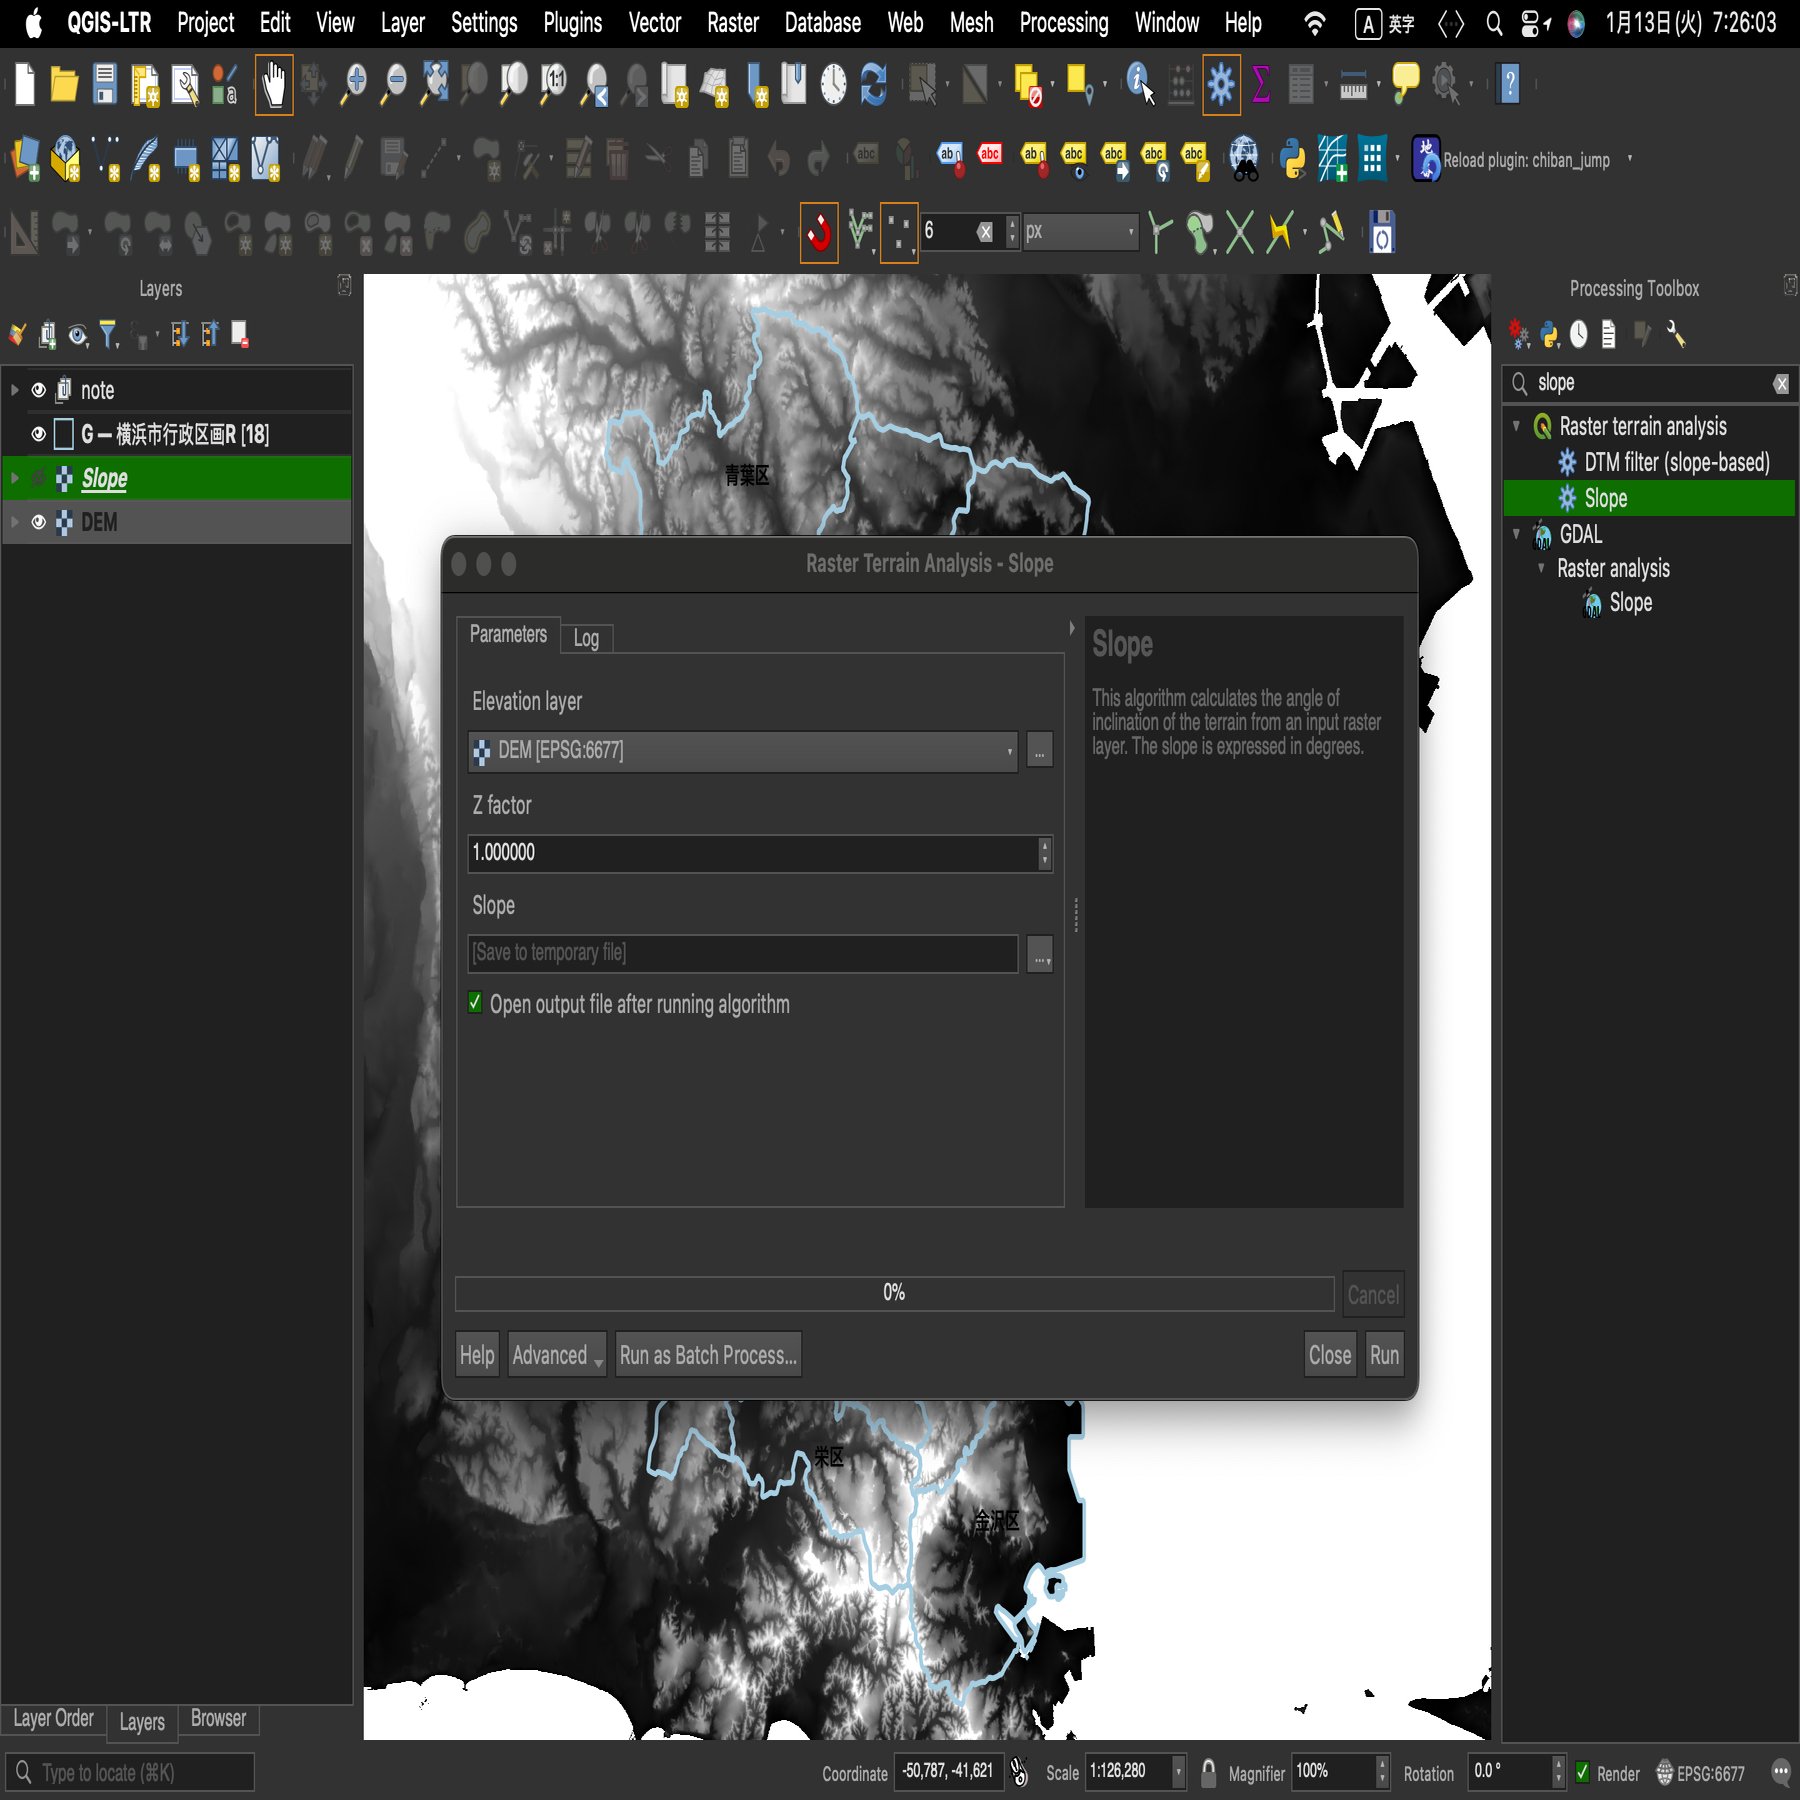This screenshot has height=1800, width=1800.
Task: Open Processing Toolbox options wrench icon
Action: point(1675,334)
